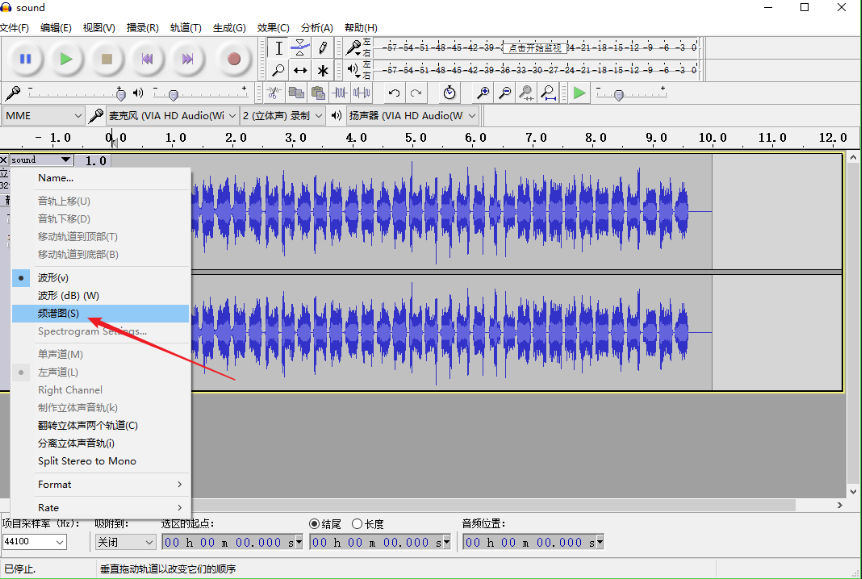Open the Edit (E) menu

pos(56,27)
